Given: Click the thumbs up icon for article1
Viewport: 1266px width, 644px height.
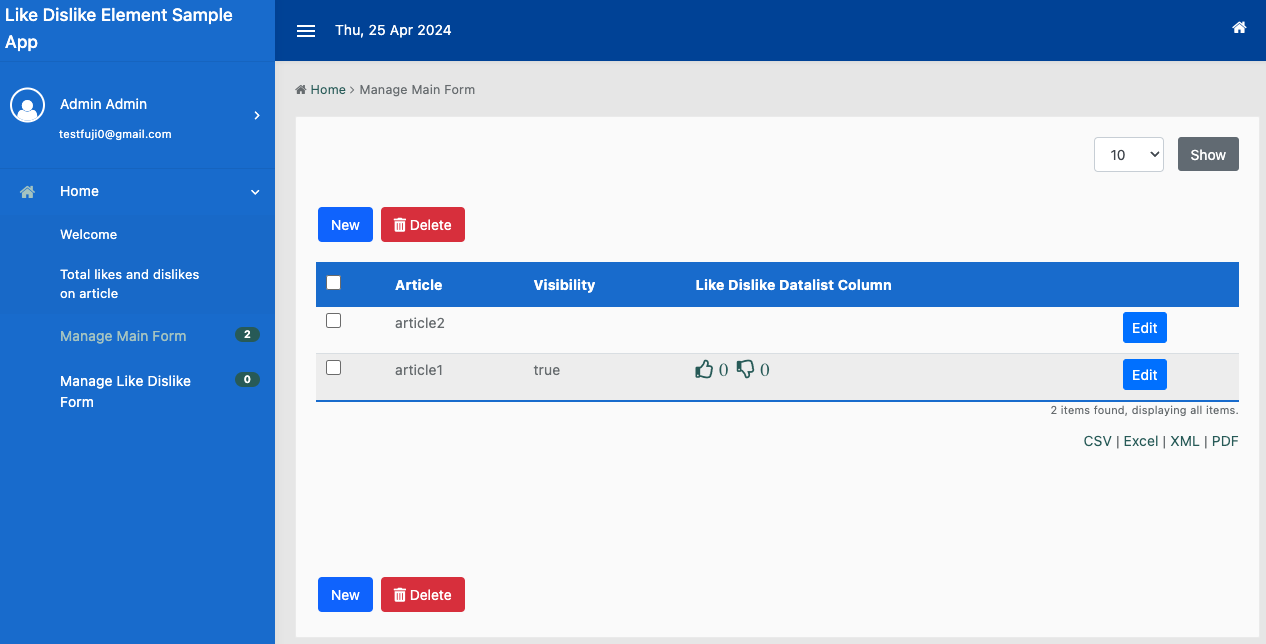Looking at the screenshot, I should (x=704, y=370).
